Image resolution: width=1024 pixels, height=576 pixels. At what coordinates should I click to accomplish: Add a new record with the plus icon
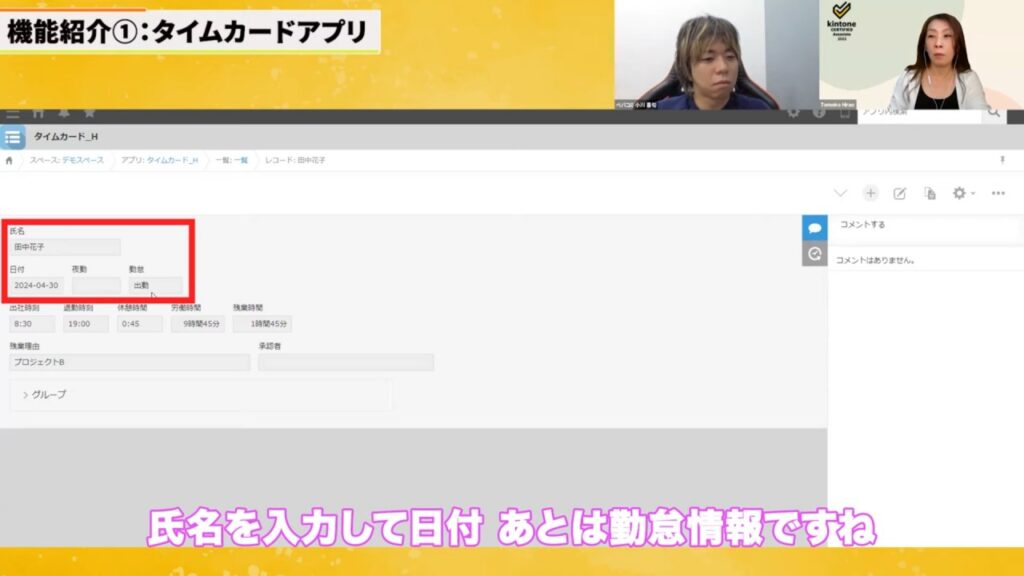[x=870, y=192]
